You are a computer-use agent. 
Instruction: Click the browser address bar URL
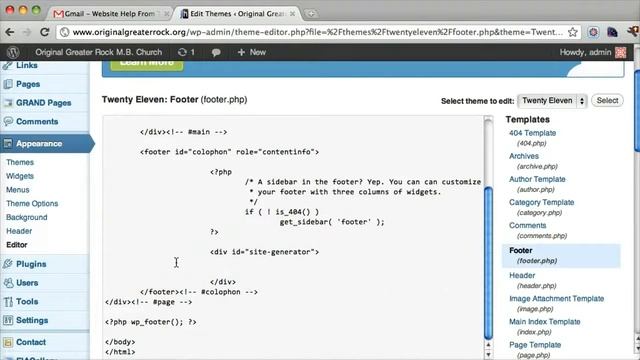(318, 32)
